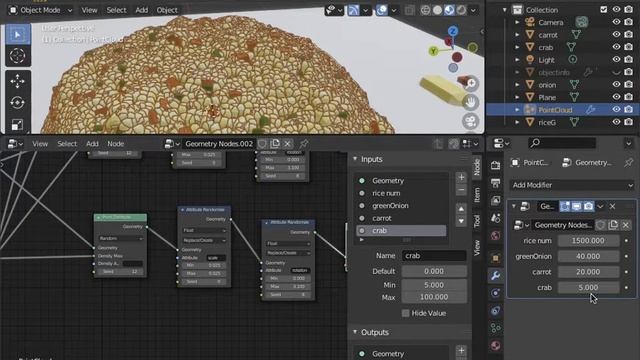Open viewport overlays dropdown arrow
Image resolution: width=640 pixels, height=360 pixels.
click(x=393, y=10)
